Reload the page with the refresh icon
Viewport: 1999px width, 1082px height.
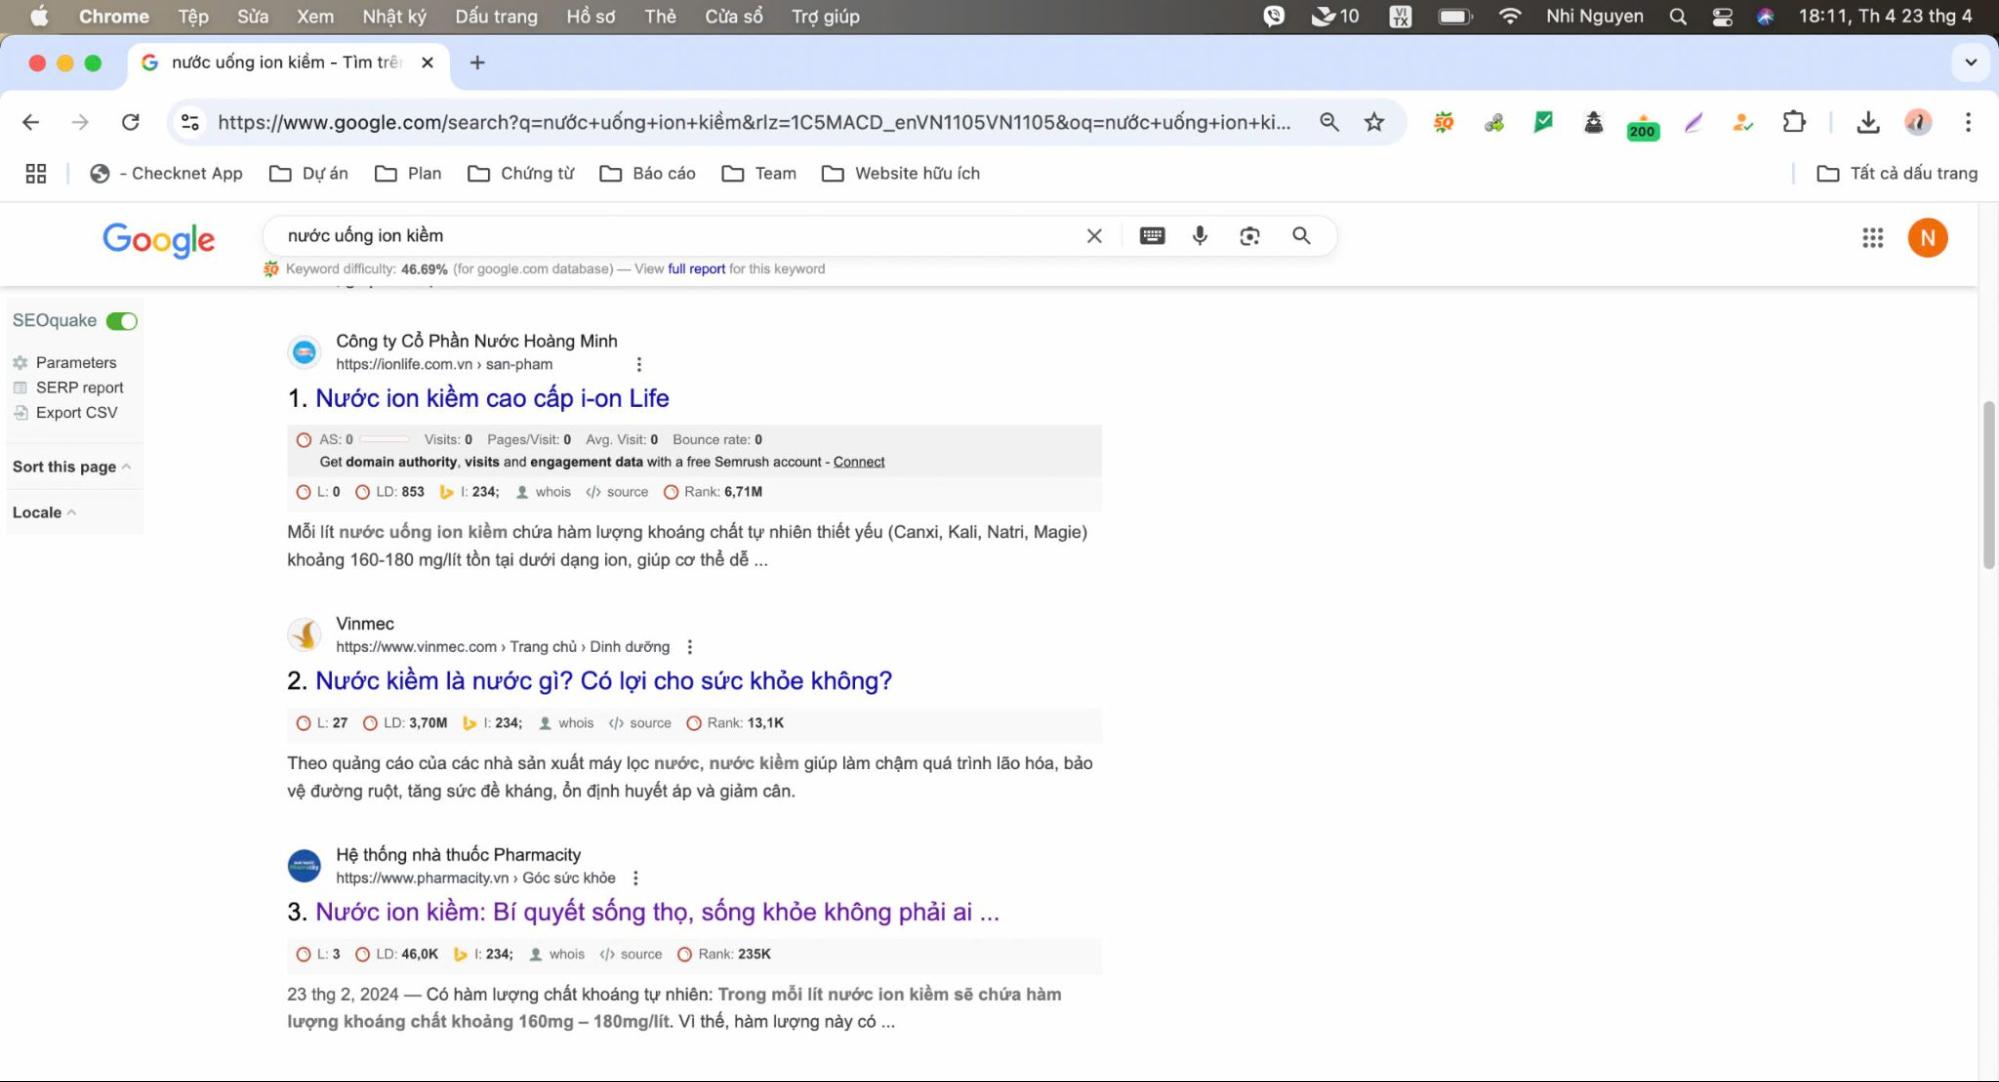click(x=130, y=122)
